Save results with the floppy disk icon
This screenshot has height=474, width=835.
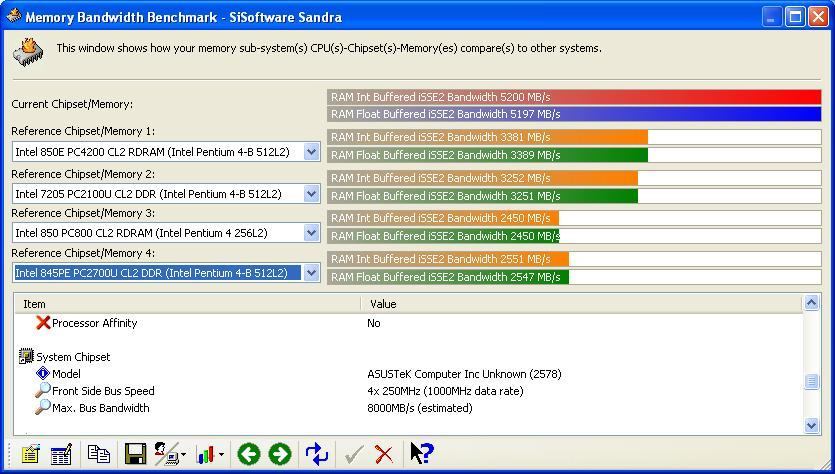click(x=135, y=454)
